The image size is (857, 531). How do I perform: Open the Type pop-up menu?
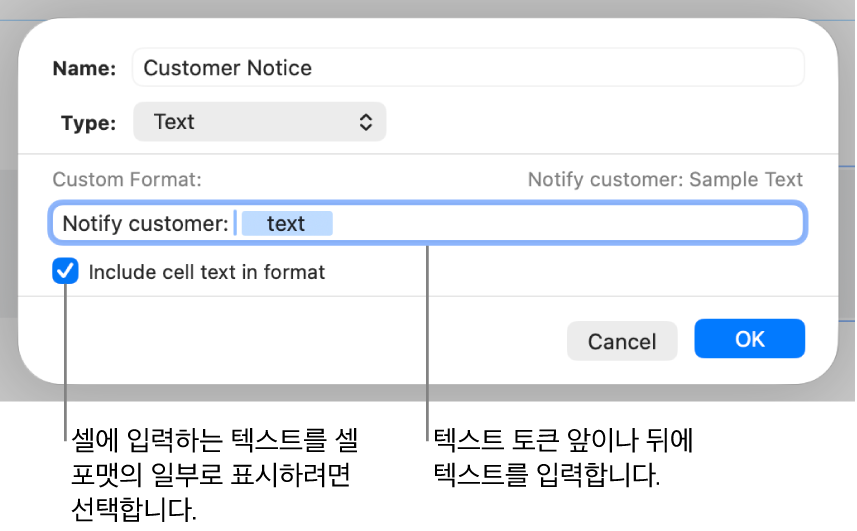click(x=259, y=122)
